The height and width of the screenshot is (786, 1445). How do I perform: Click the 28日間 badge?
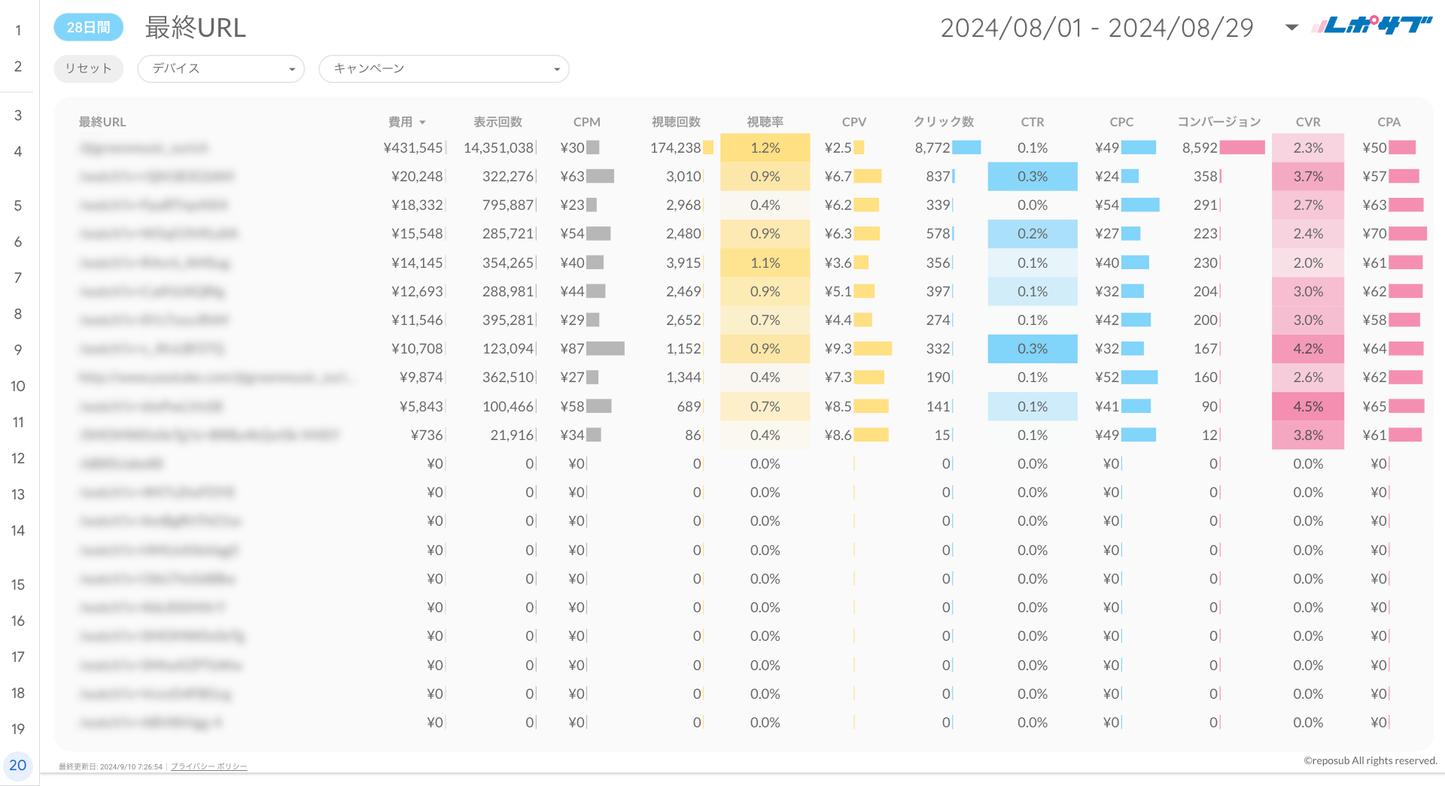89,28
